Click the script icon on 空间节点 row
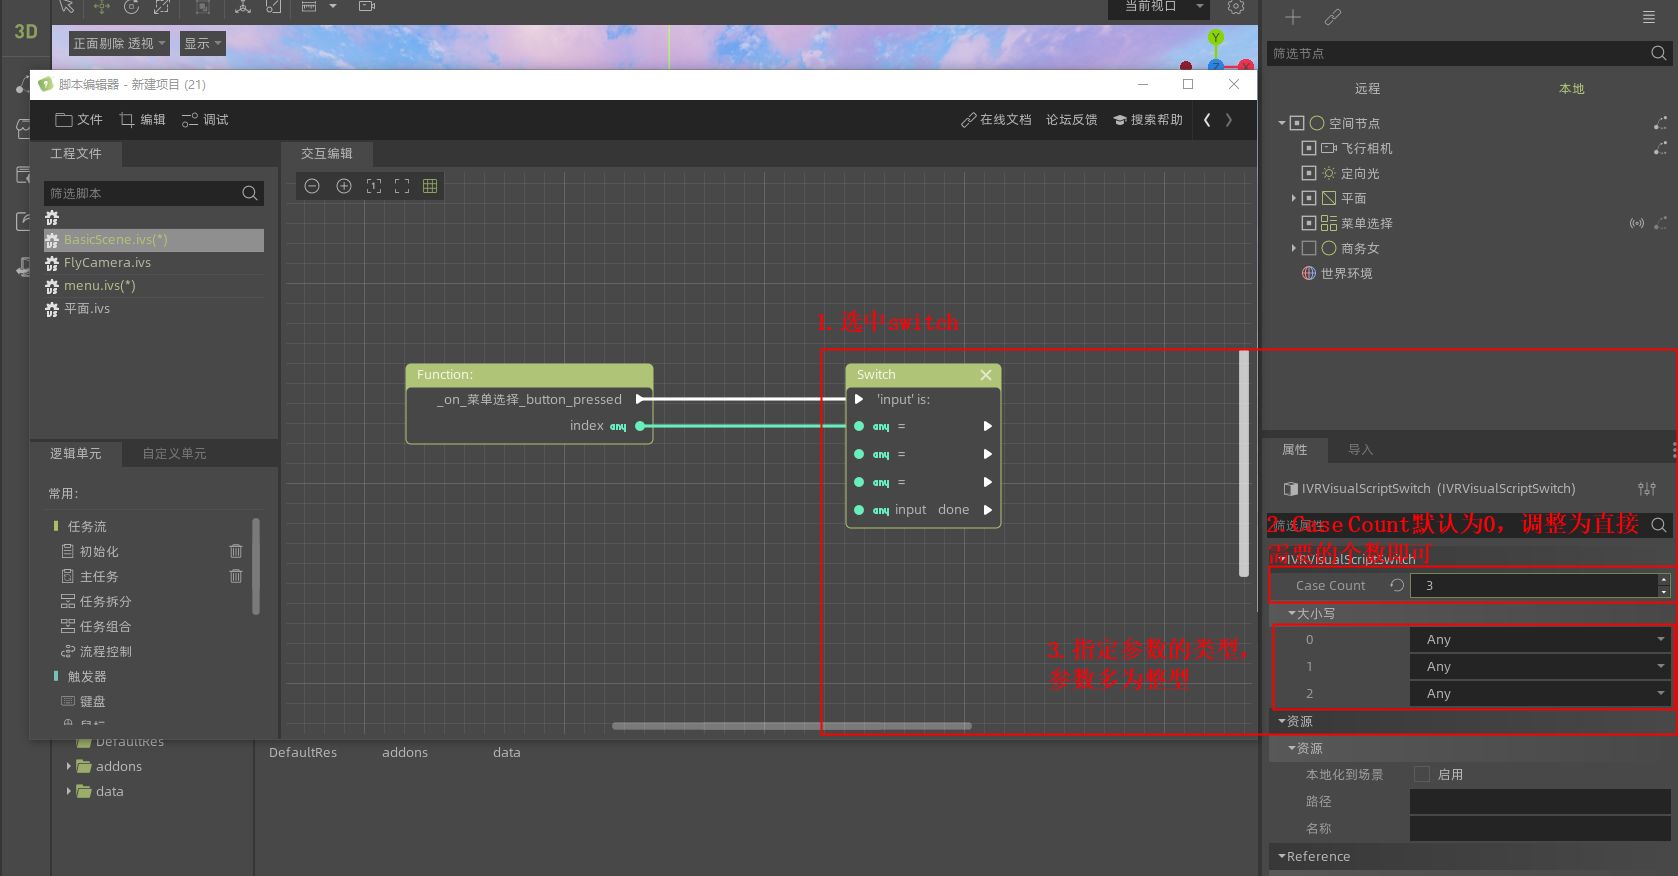Screen dimensions: 1678x876 pos(1660,123)
